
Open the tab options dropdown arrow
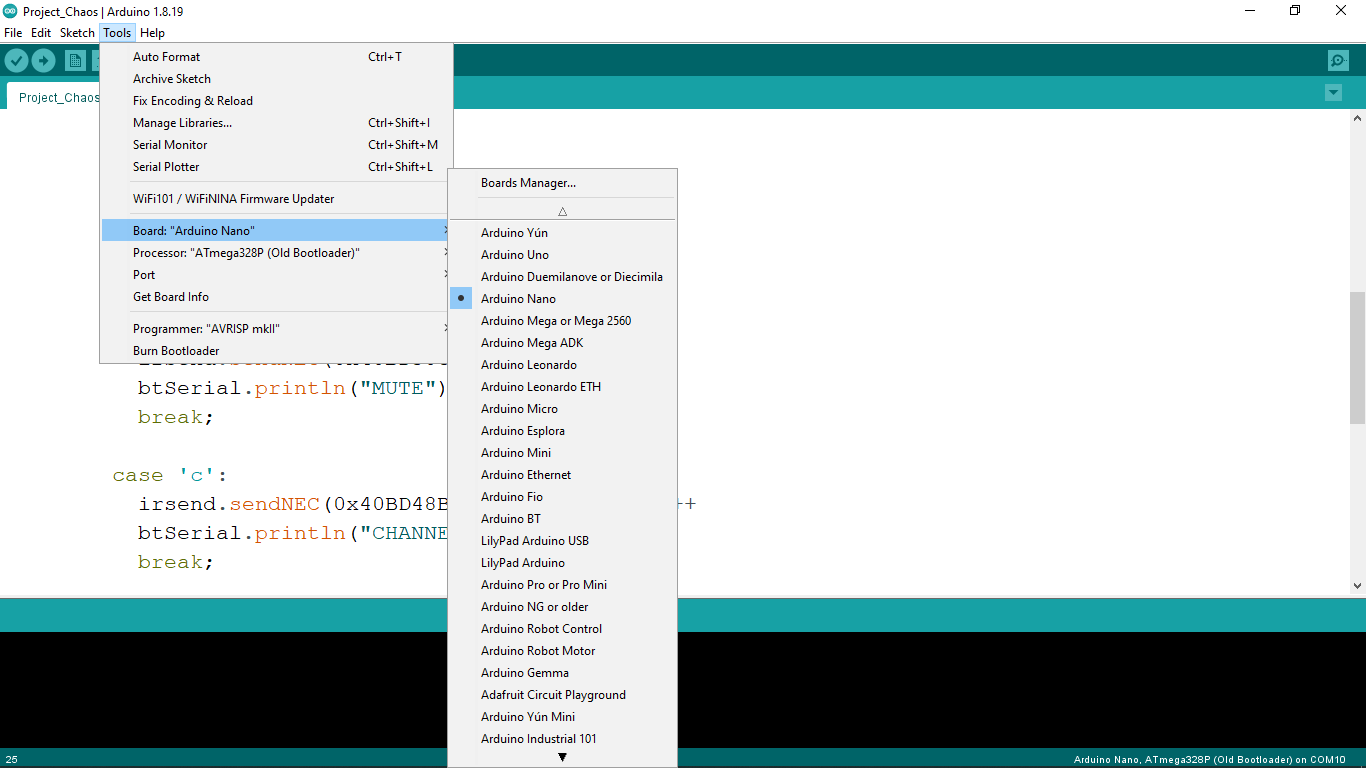tap(1333, 92)
